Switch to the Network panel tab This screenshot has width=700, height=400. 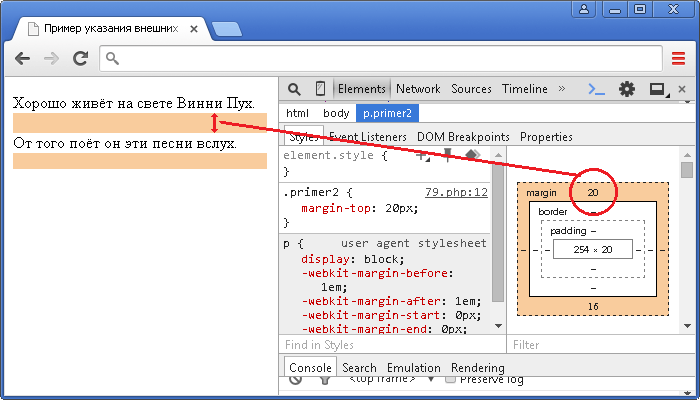(418, 89)
